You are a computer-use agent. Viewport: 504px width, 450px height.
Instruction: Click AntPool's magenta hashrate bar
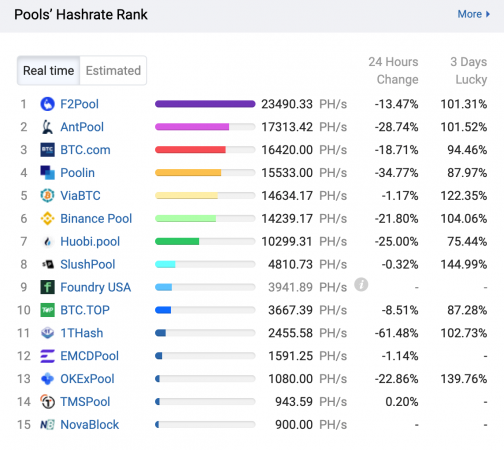point(192,127)
